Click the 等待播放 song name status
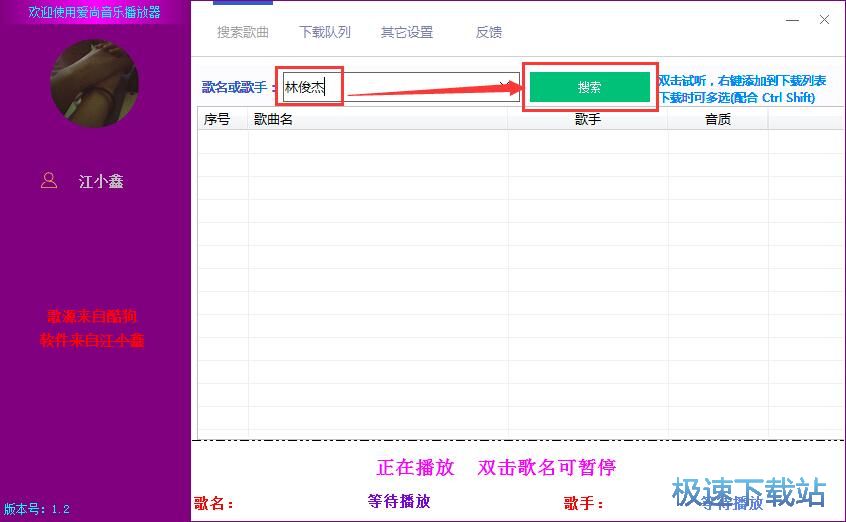846x522 pixels. [399, 501]
